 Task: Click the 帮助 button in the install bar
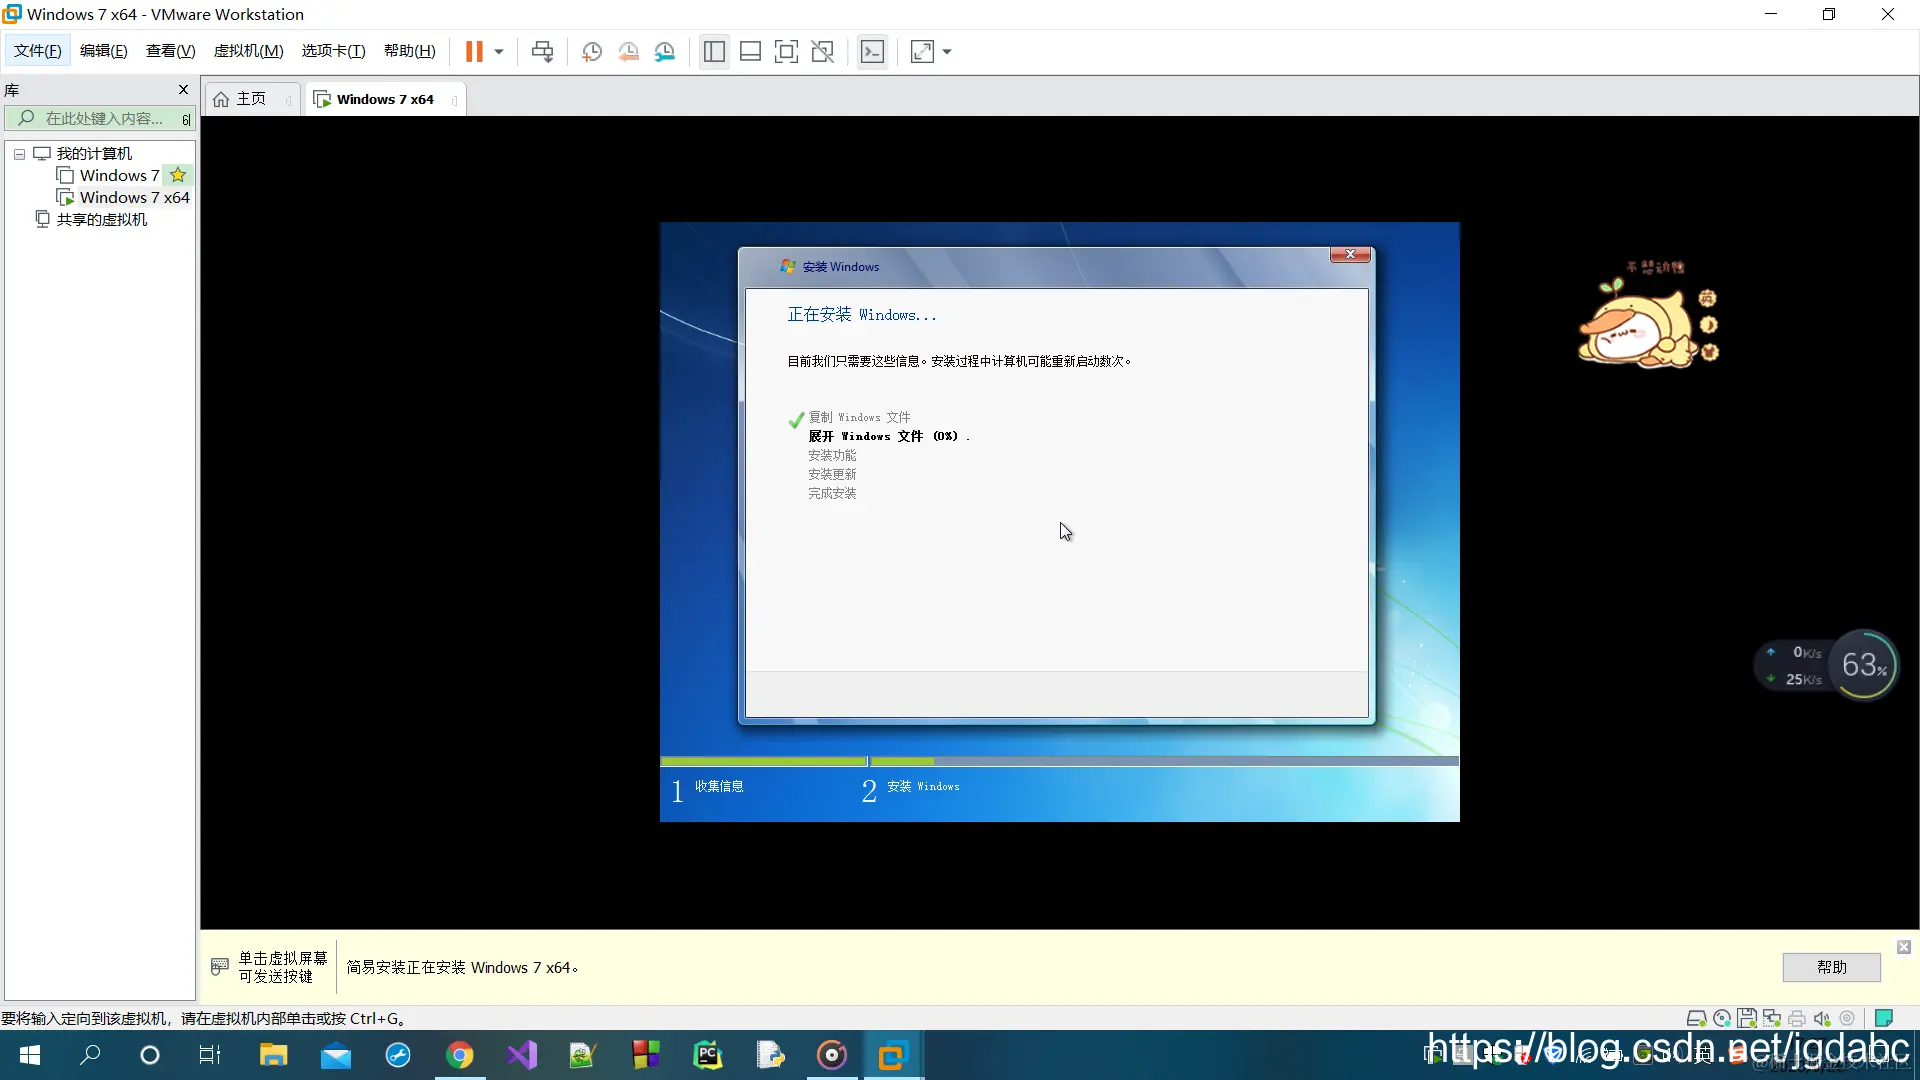point(1831,967)
